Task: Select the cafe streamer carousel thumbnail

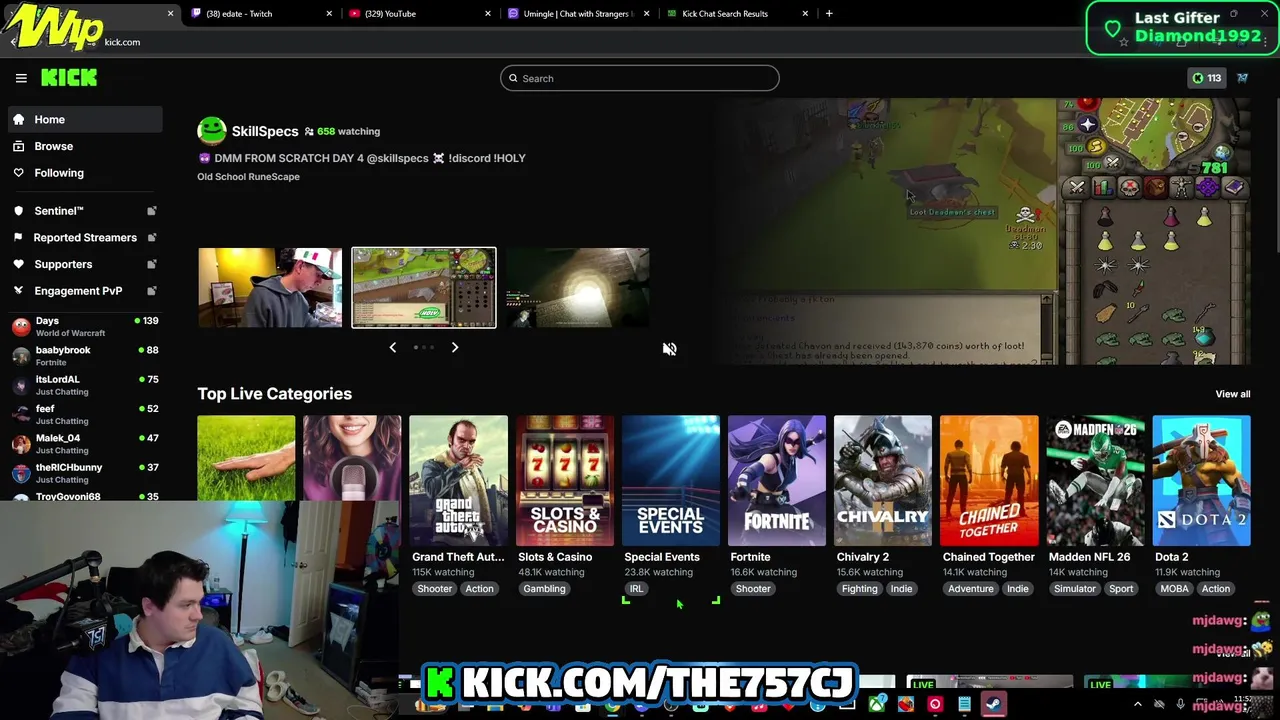Action: 270,288
